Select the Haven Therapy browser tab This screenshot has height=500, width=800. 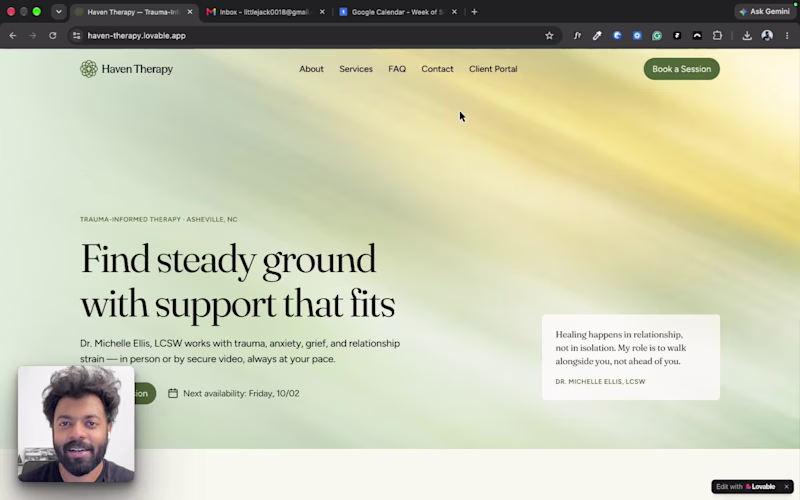(x=134, y=12)
